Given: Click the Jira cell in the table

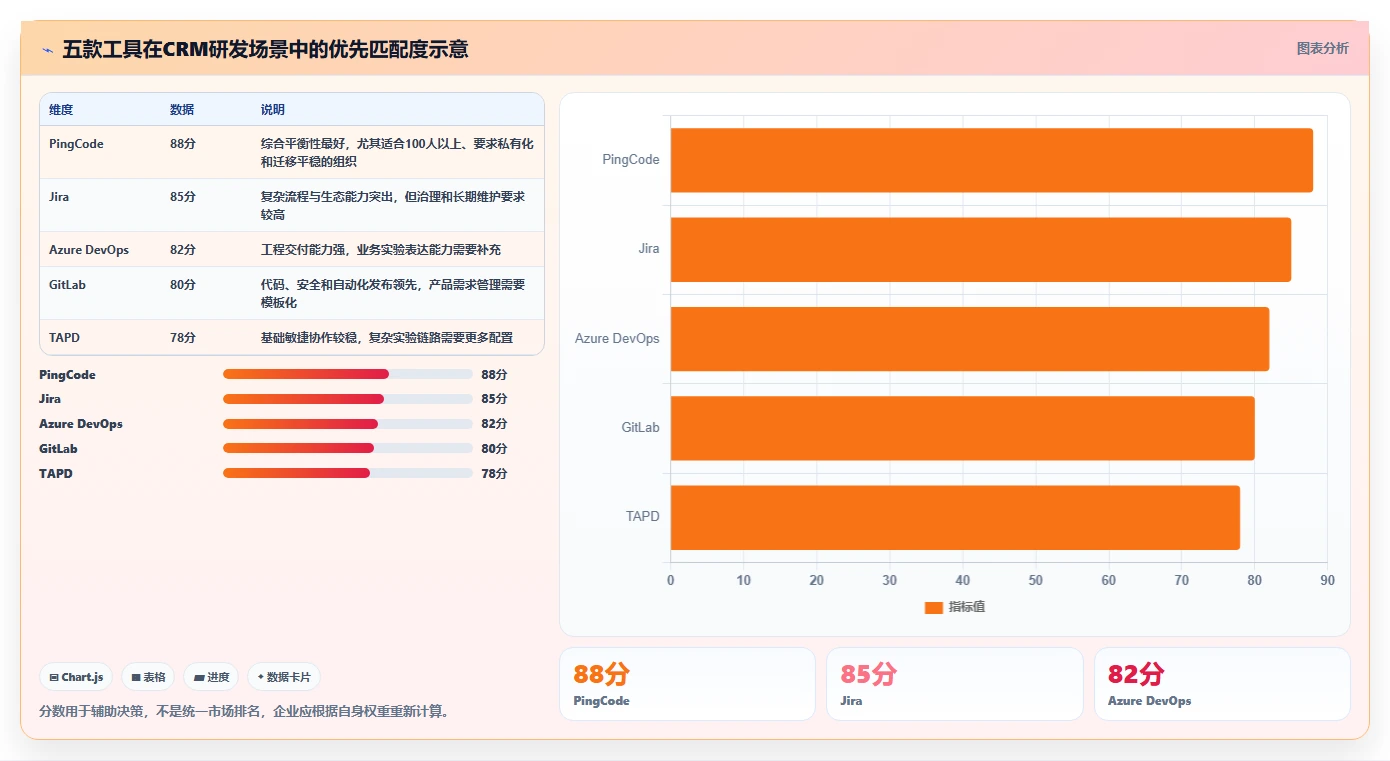Looking at the screenshot, I should [59, 197].
